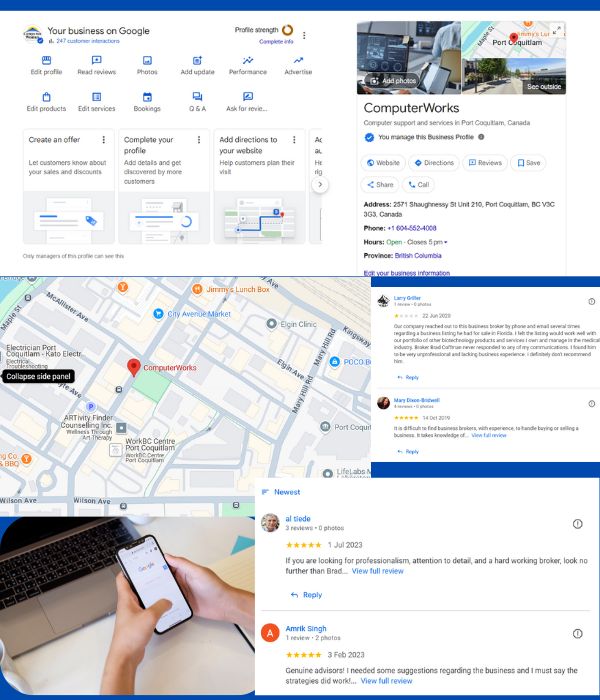This screenshot has width=600, height=700.
Task: Click the Directions button
Action: [434, 163]
